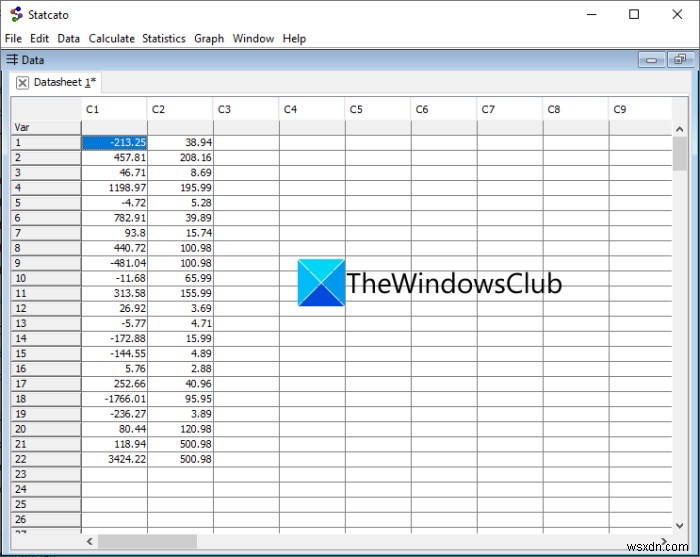Viewport: 700px width, 557px height.
Task: Select cell with value 208.16
Action: [180, 158]
